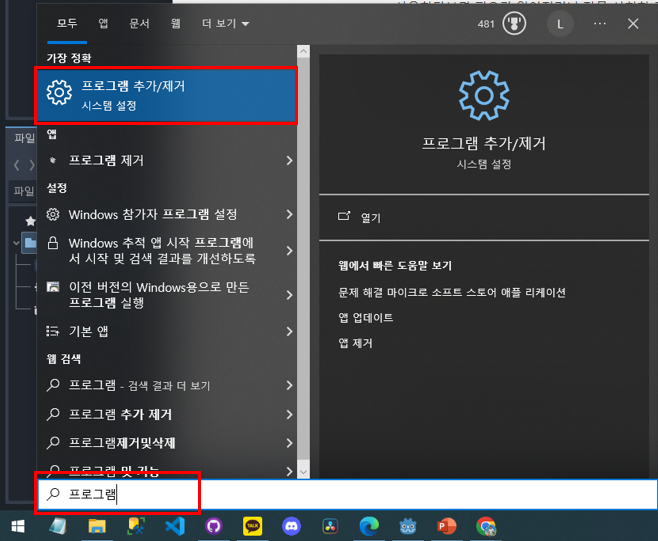Switch to the 문서 search tab
Viewport: 658px width, 541px height.
139,24
